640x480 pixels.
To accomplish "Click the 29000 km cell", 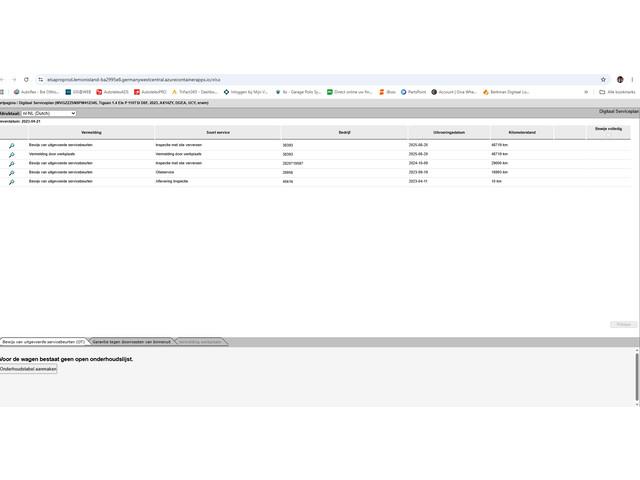I will 499,163.
